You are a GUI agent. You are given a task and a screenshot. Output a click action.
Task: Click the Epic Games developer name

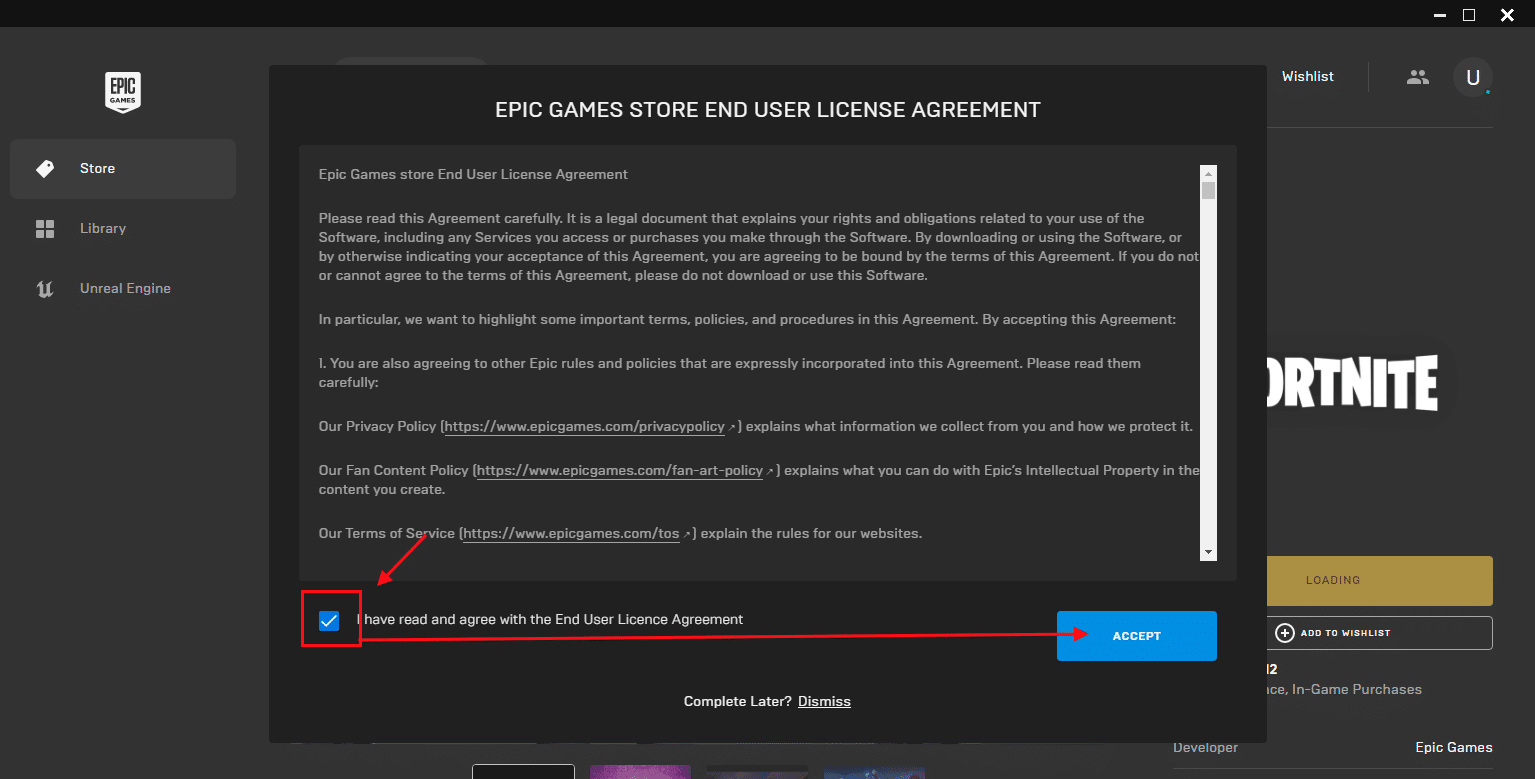tap(1454, 748)
